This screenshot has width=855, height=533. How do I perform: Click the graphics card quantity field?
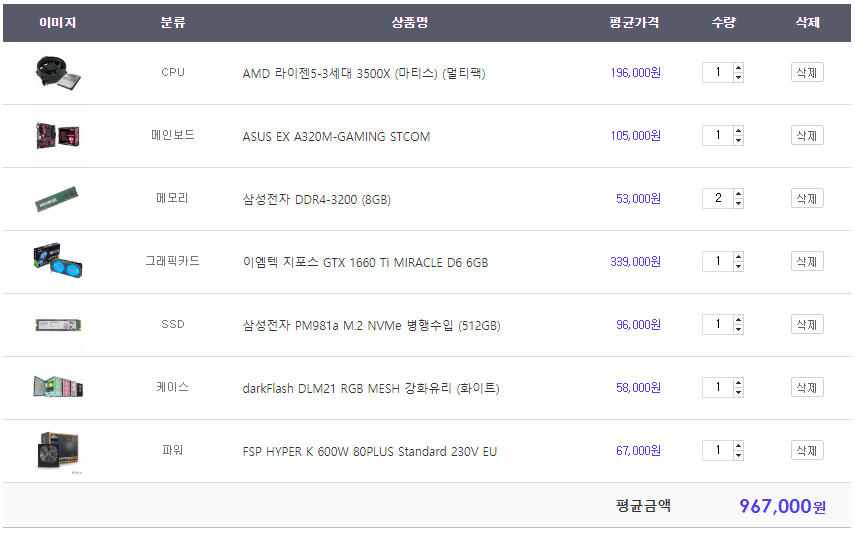(718, 261)
